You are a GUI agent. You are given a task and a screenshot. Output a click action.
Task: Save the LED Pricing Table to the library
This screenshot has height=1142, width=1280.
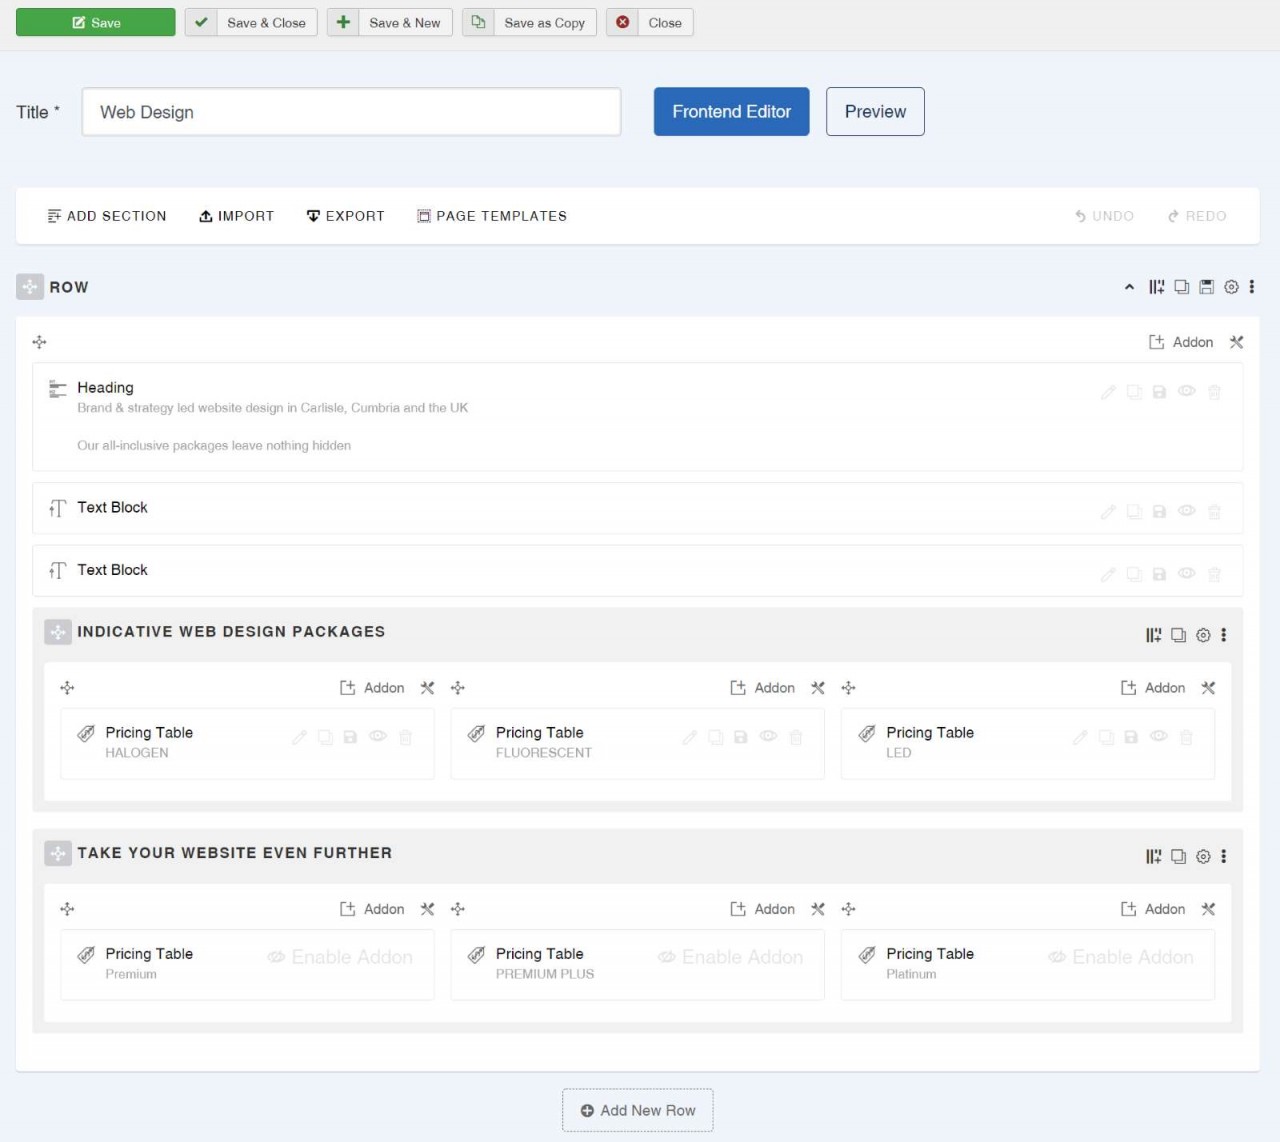[x=1131, y=737]
